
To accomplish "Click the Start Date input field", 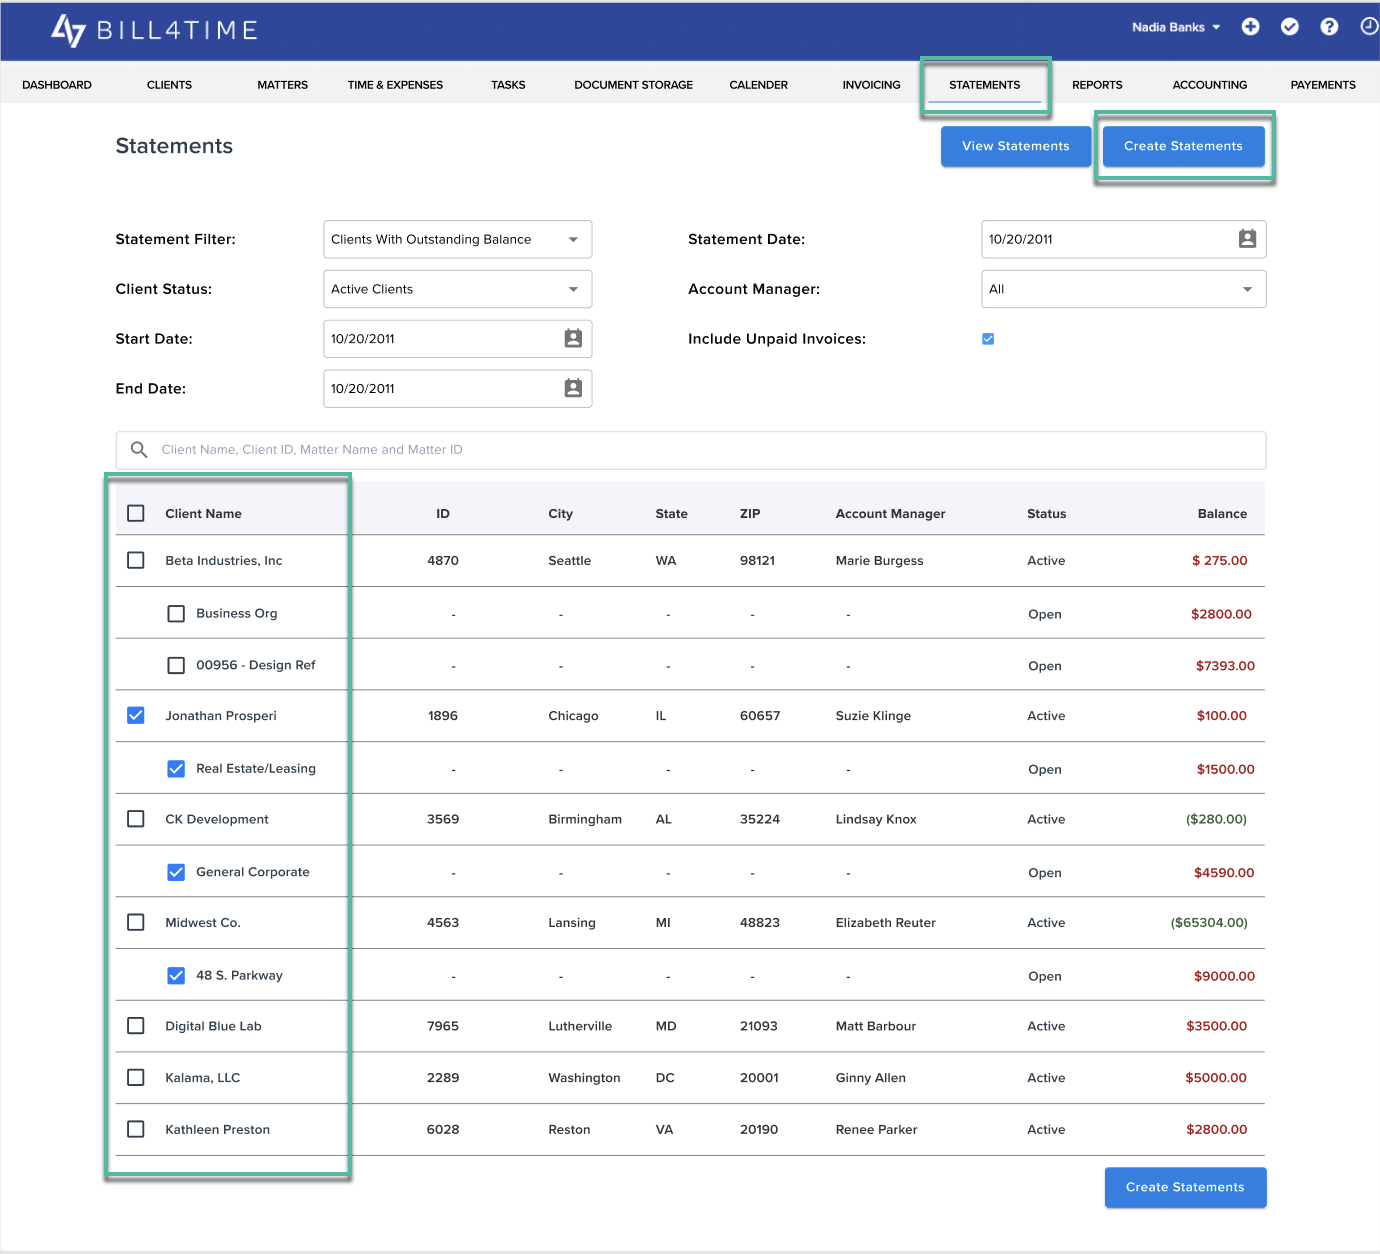I will click(458, 339).
